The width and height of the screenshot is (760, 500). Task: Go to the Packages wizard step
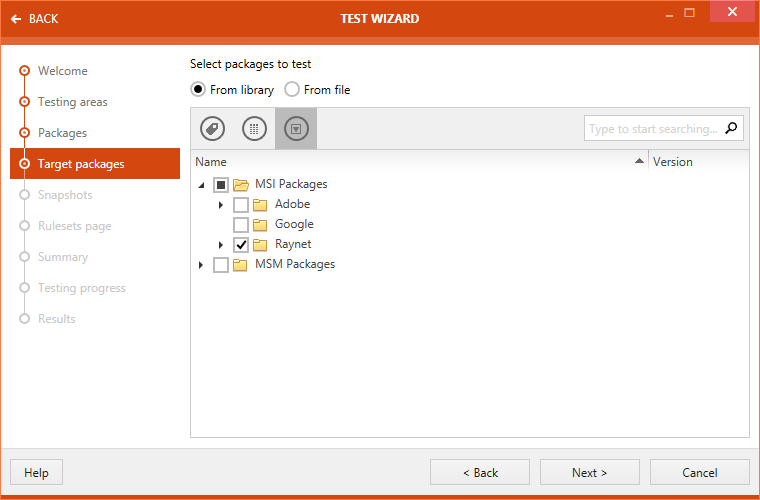click(x=62, y=133)
